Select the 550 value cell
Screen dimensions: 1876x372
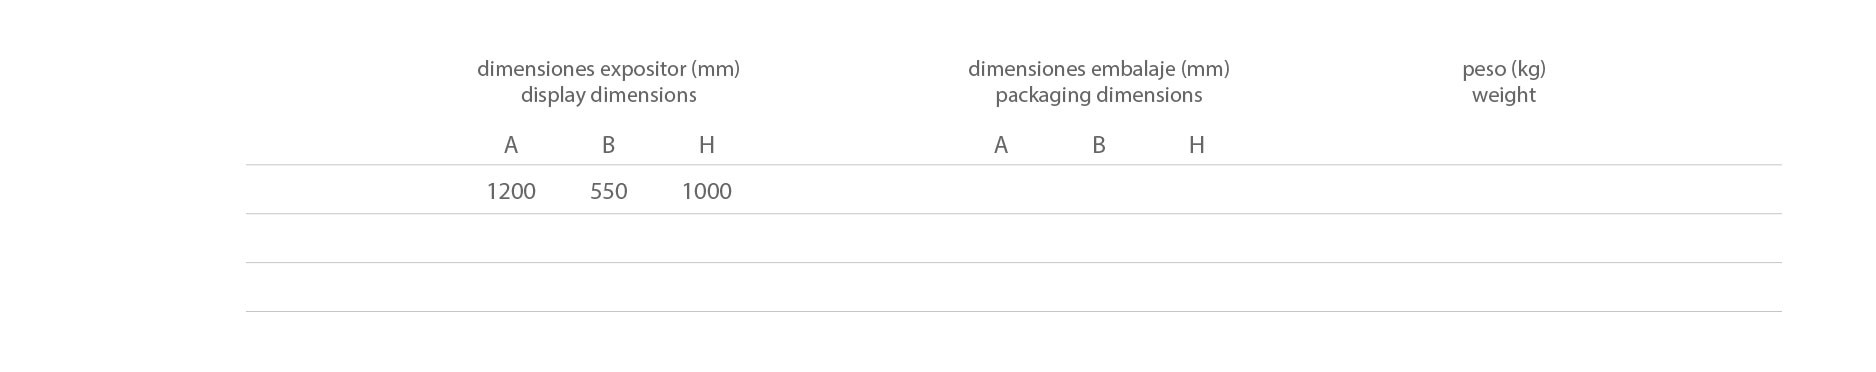tap(608, 191)
